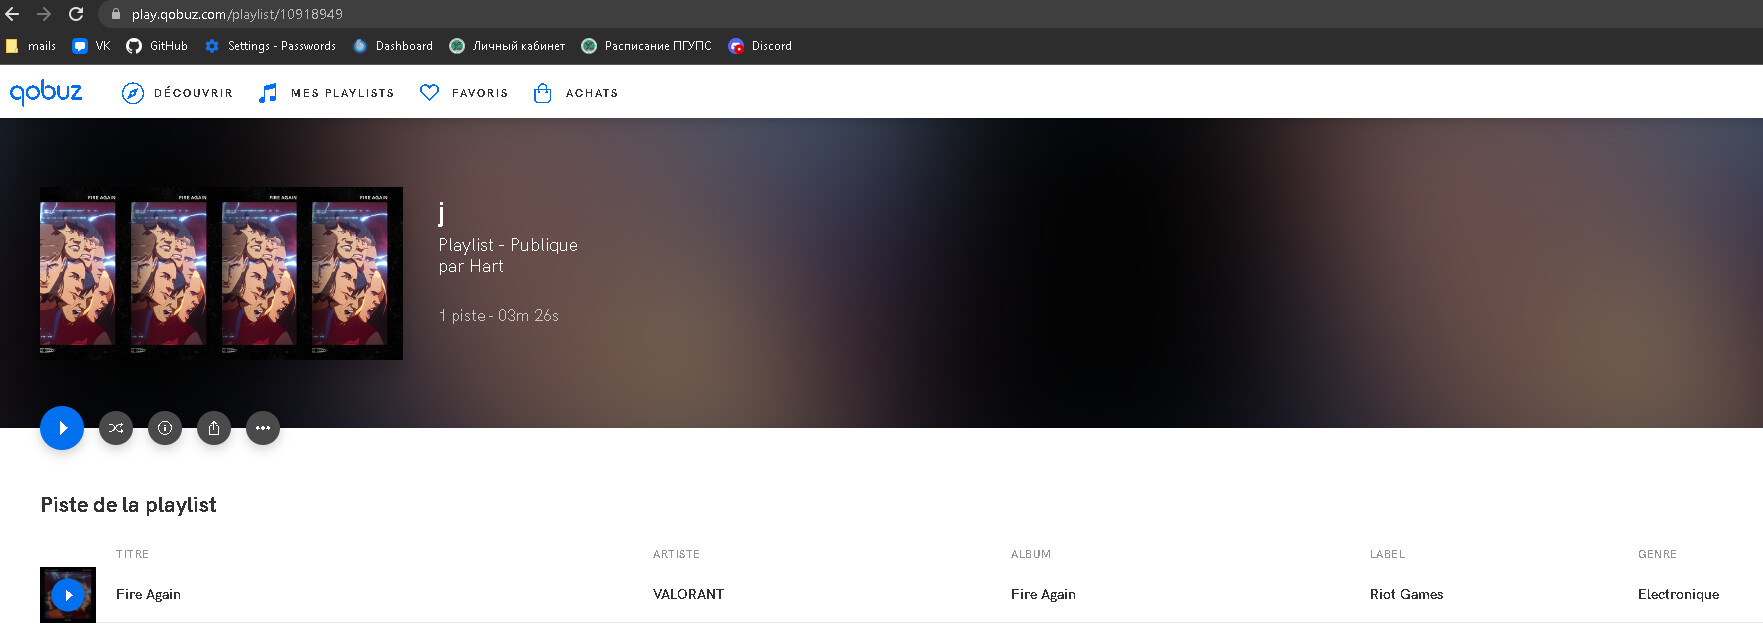
Task: Open ACHATS section
Action: [592, 93]
